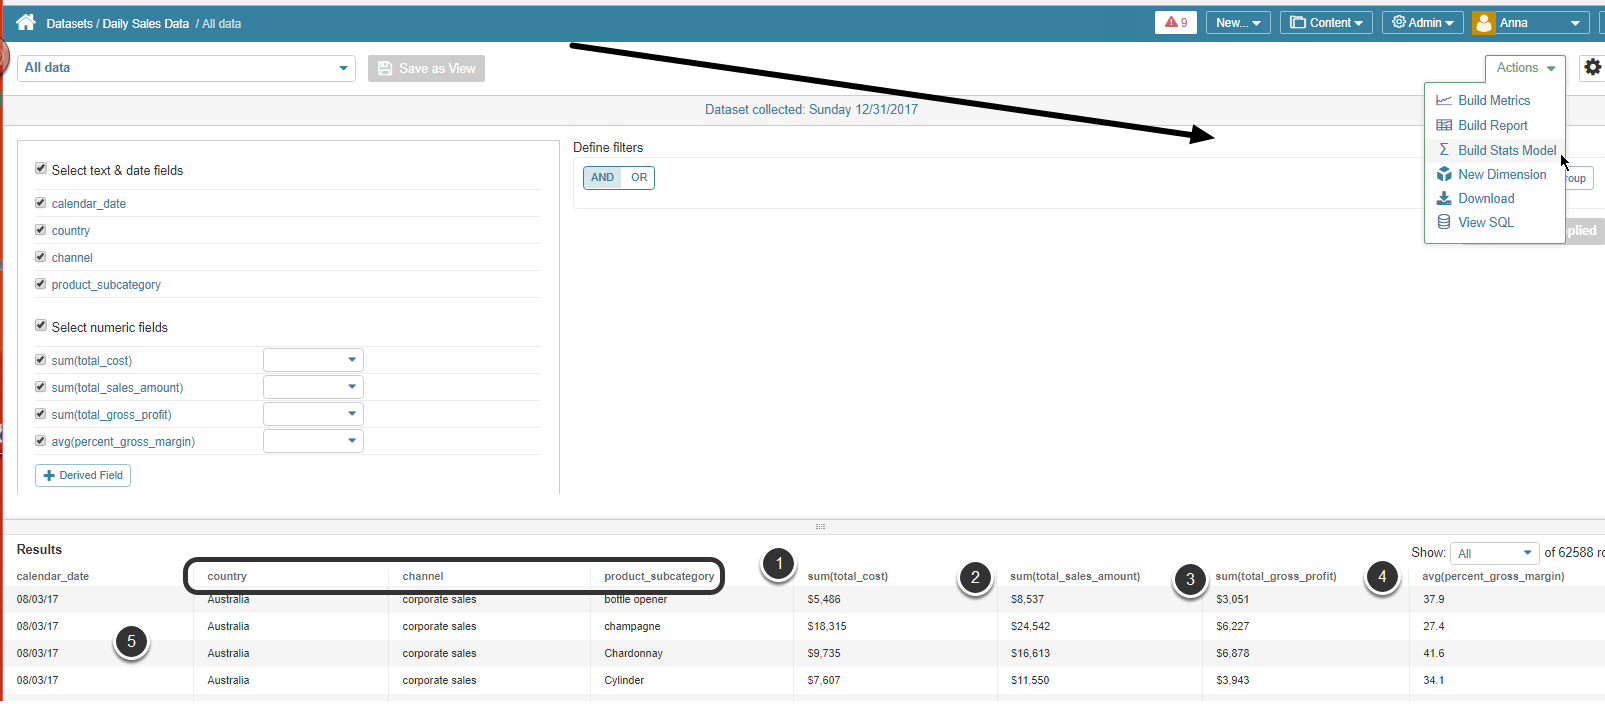Open the Datasets breadcrumb link

69,23
